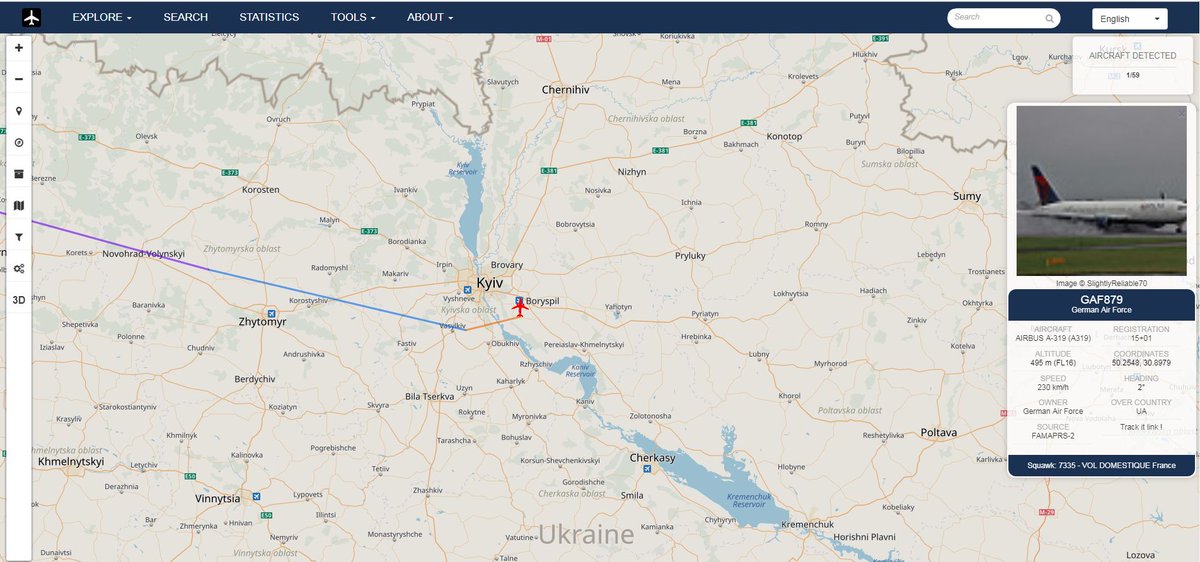Click the airplane logo in header

pos(32,18)
